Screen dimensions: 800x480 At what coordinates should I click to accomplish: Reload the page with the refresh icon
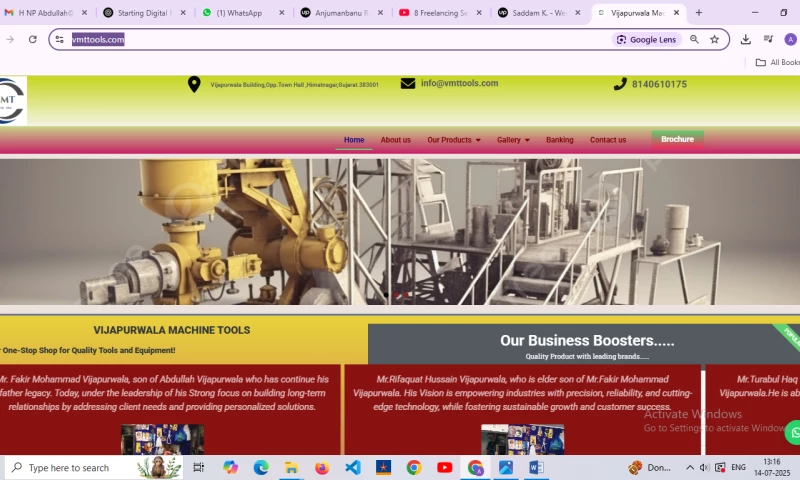coord(33,39)
